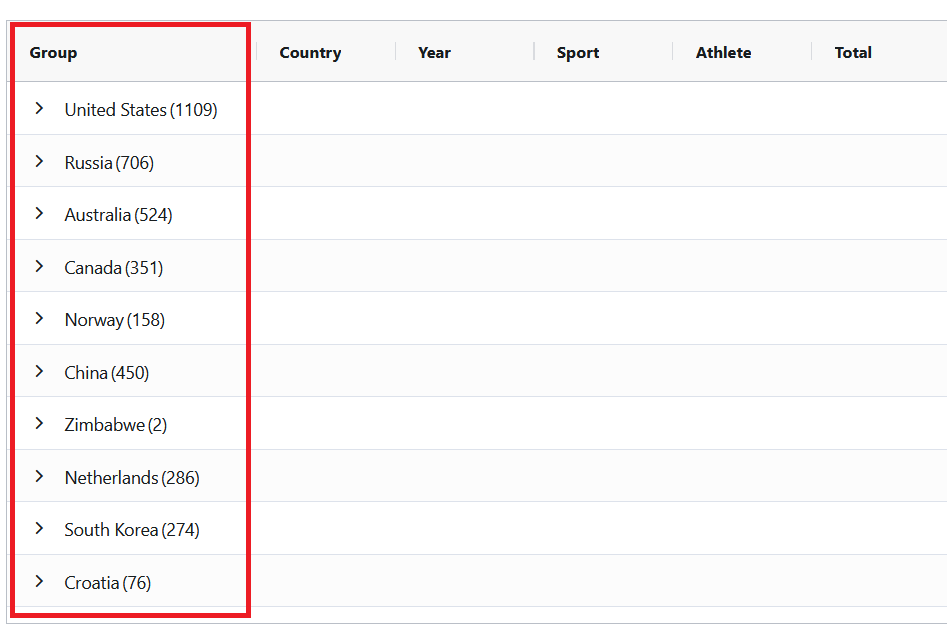Viewport: 947px width, 635px height.
Task: Select the 'Canada (351)' row text
Action: tap(114, 268)
